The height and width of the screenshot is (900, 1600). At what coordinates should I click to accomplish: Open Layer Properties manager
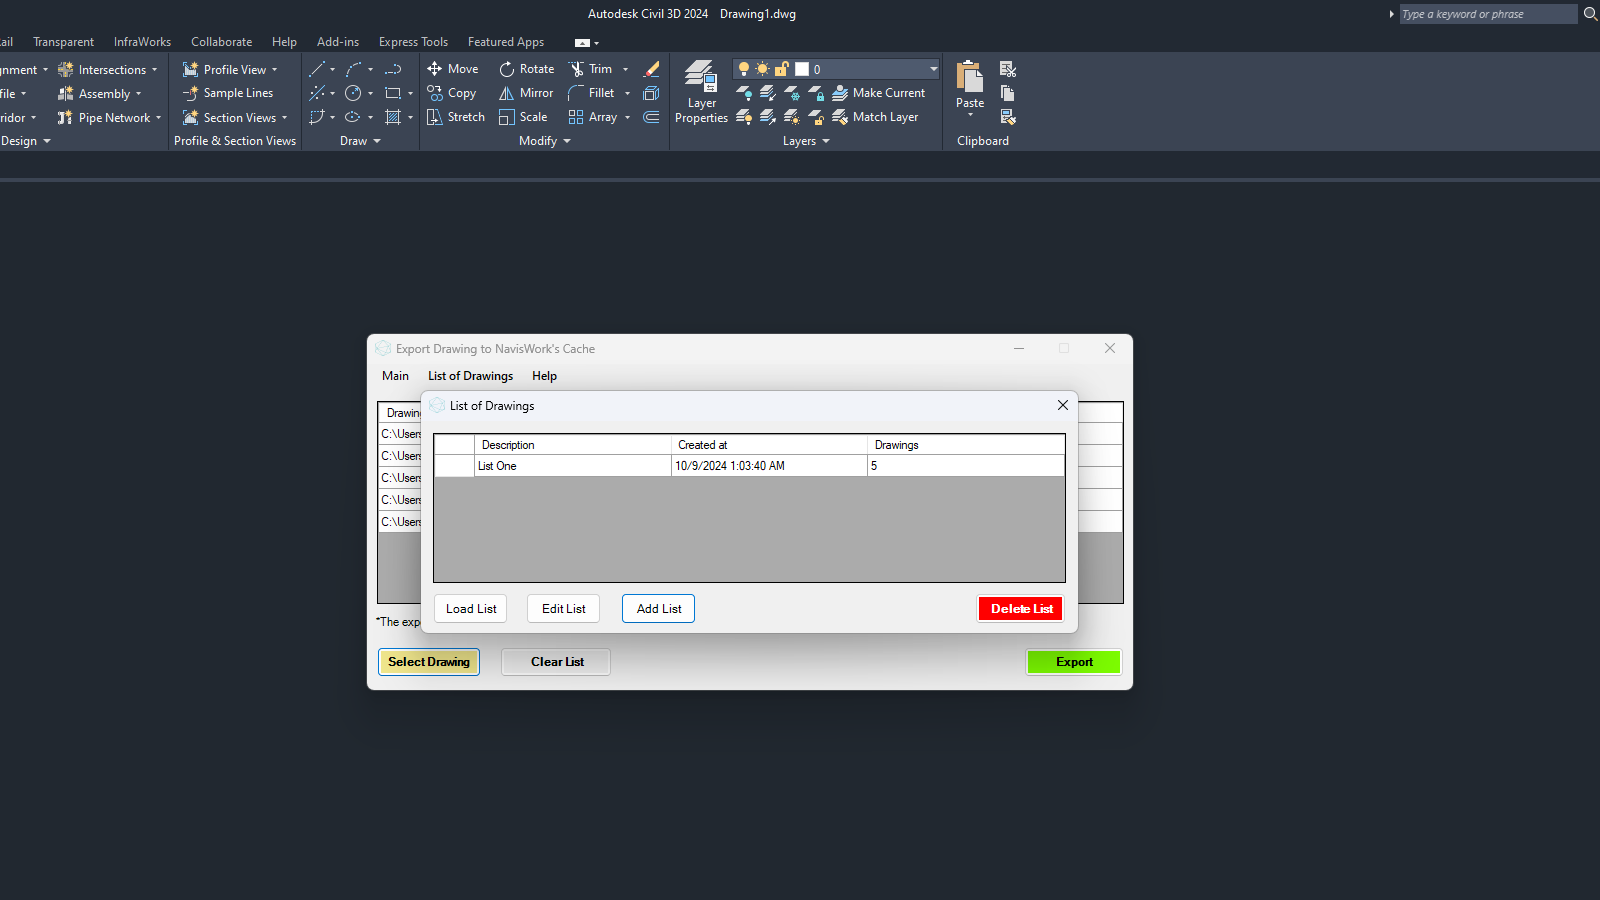coord(701,92)
